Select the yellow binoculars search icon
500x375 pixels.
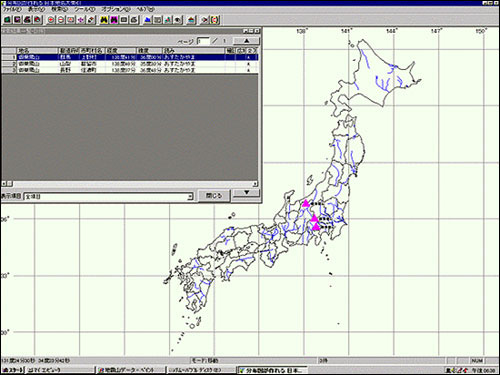[x=104, y=20]
